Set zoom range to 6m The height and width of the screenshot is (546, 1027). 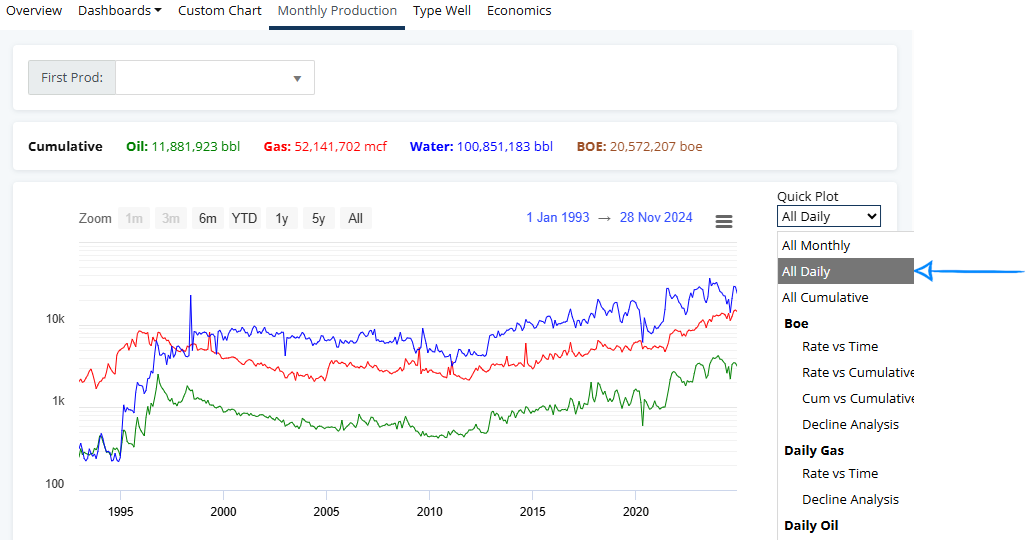pos(207,218)
